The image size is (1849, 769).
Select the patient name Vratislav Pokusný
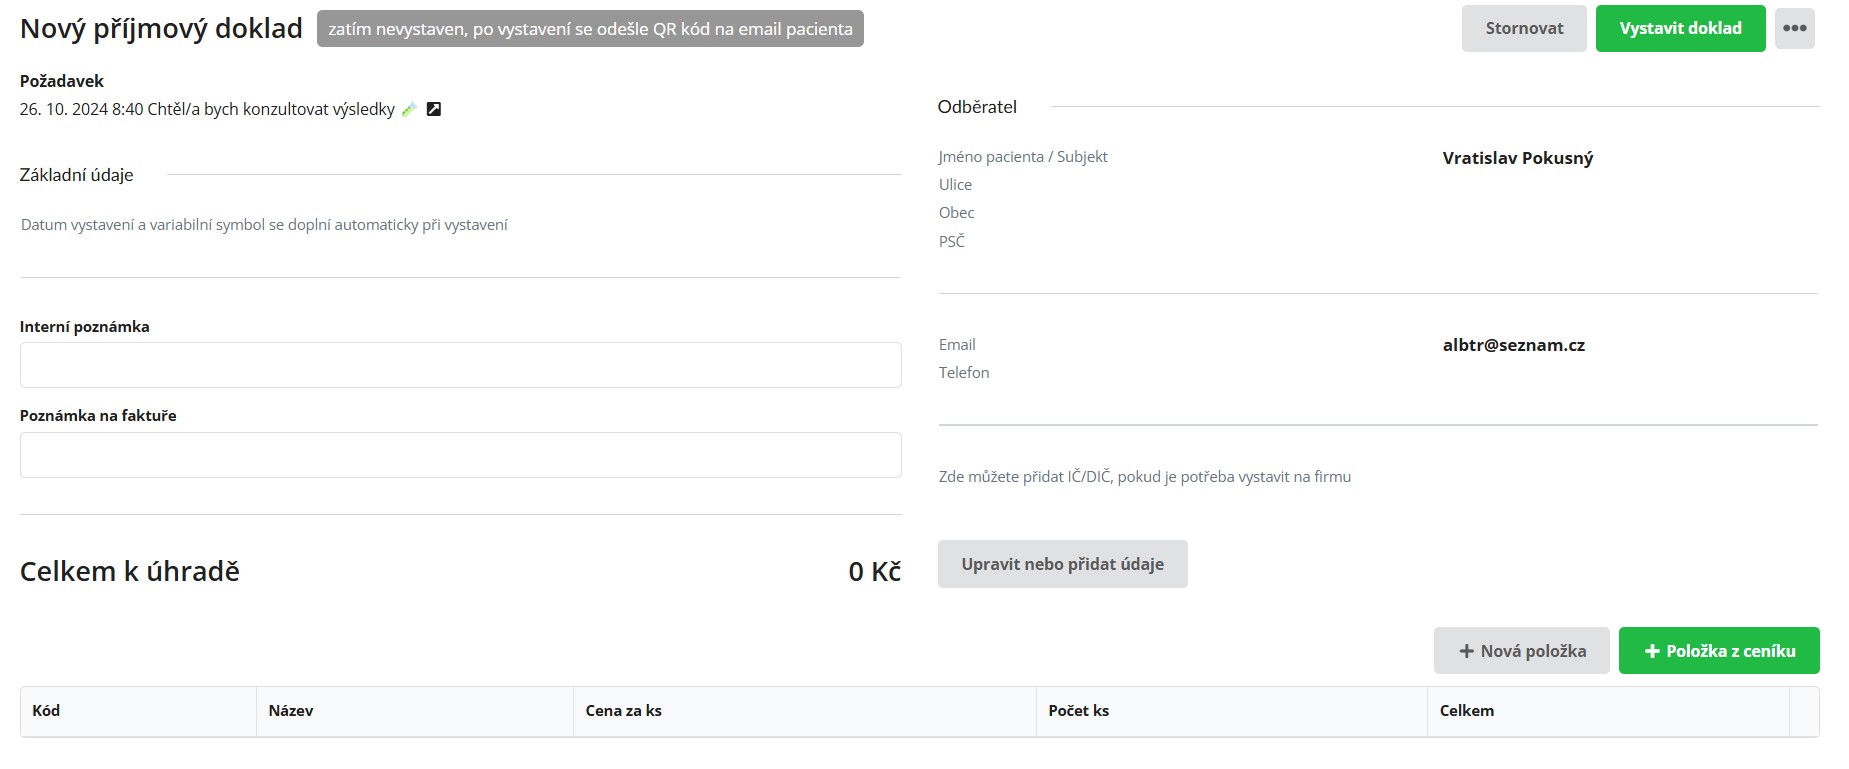click(1517, 158)
